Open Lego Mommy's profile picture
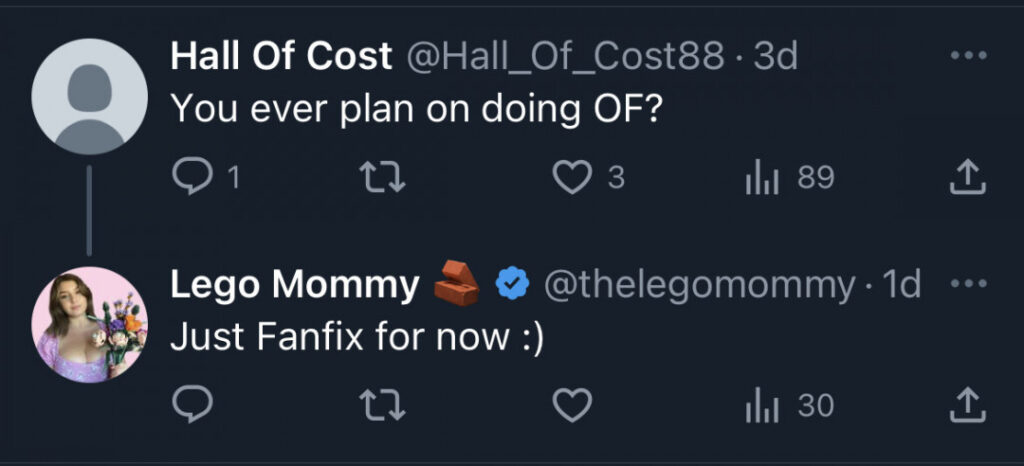1024x466 pixels. point(90,324)
